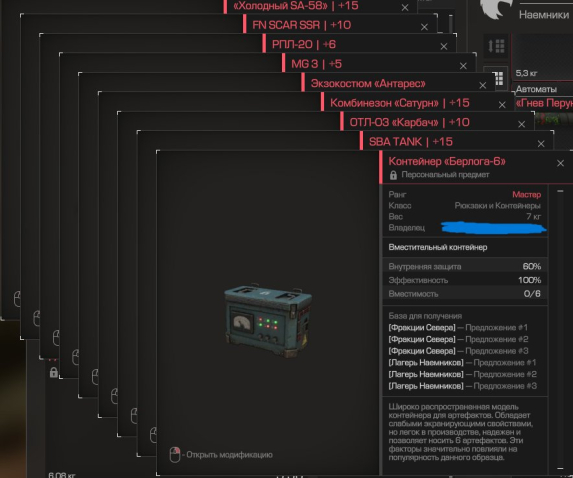Click [Лагерь Наемников] — Предложение #1
573x478 pixels.
click(x=462, y=363)
